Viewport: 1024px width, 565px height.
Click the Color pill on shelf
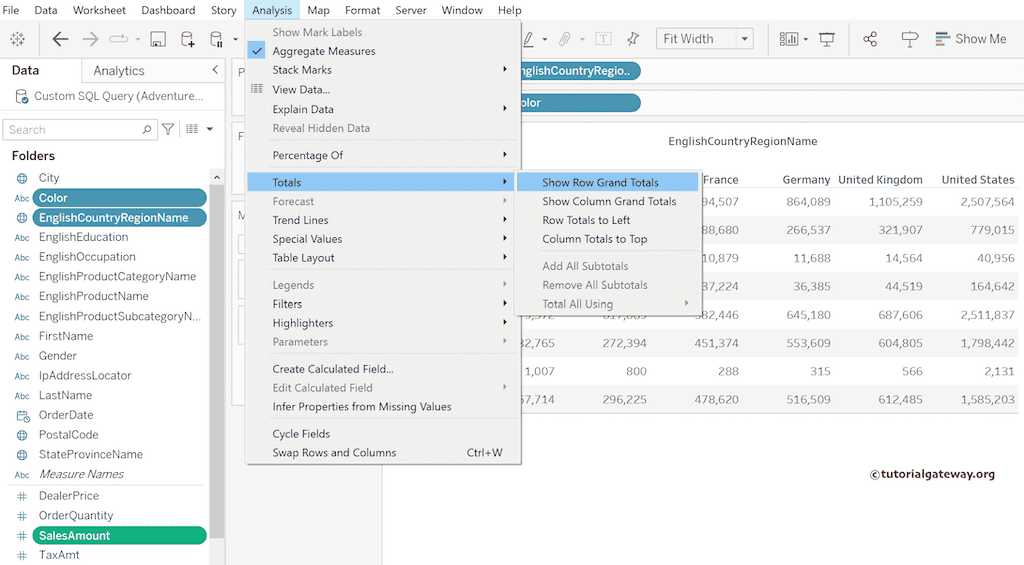click(x=580, y=103)
